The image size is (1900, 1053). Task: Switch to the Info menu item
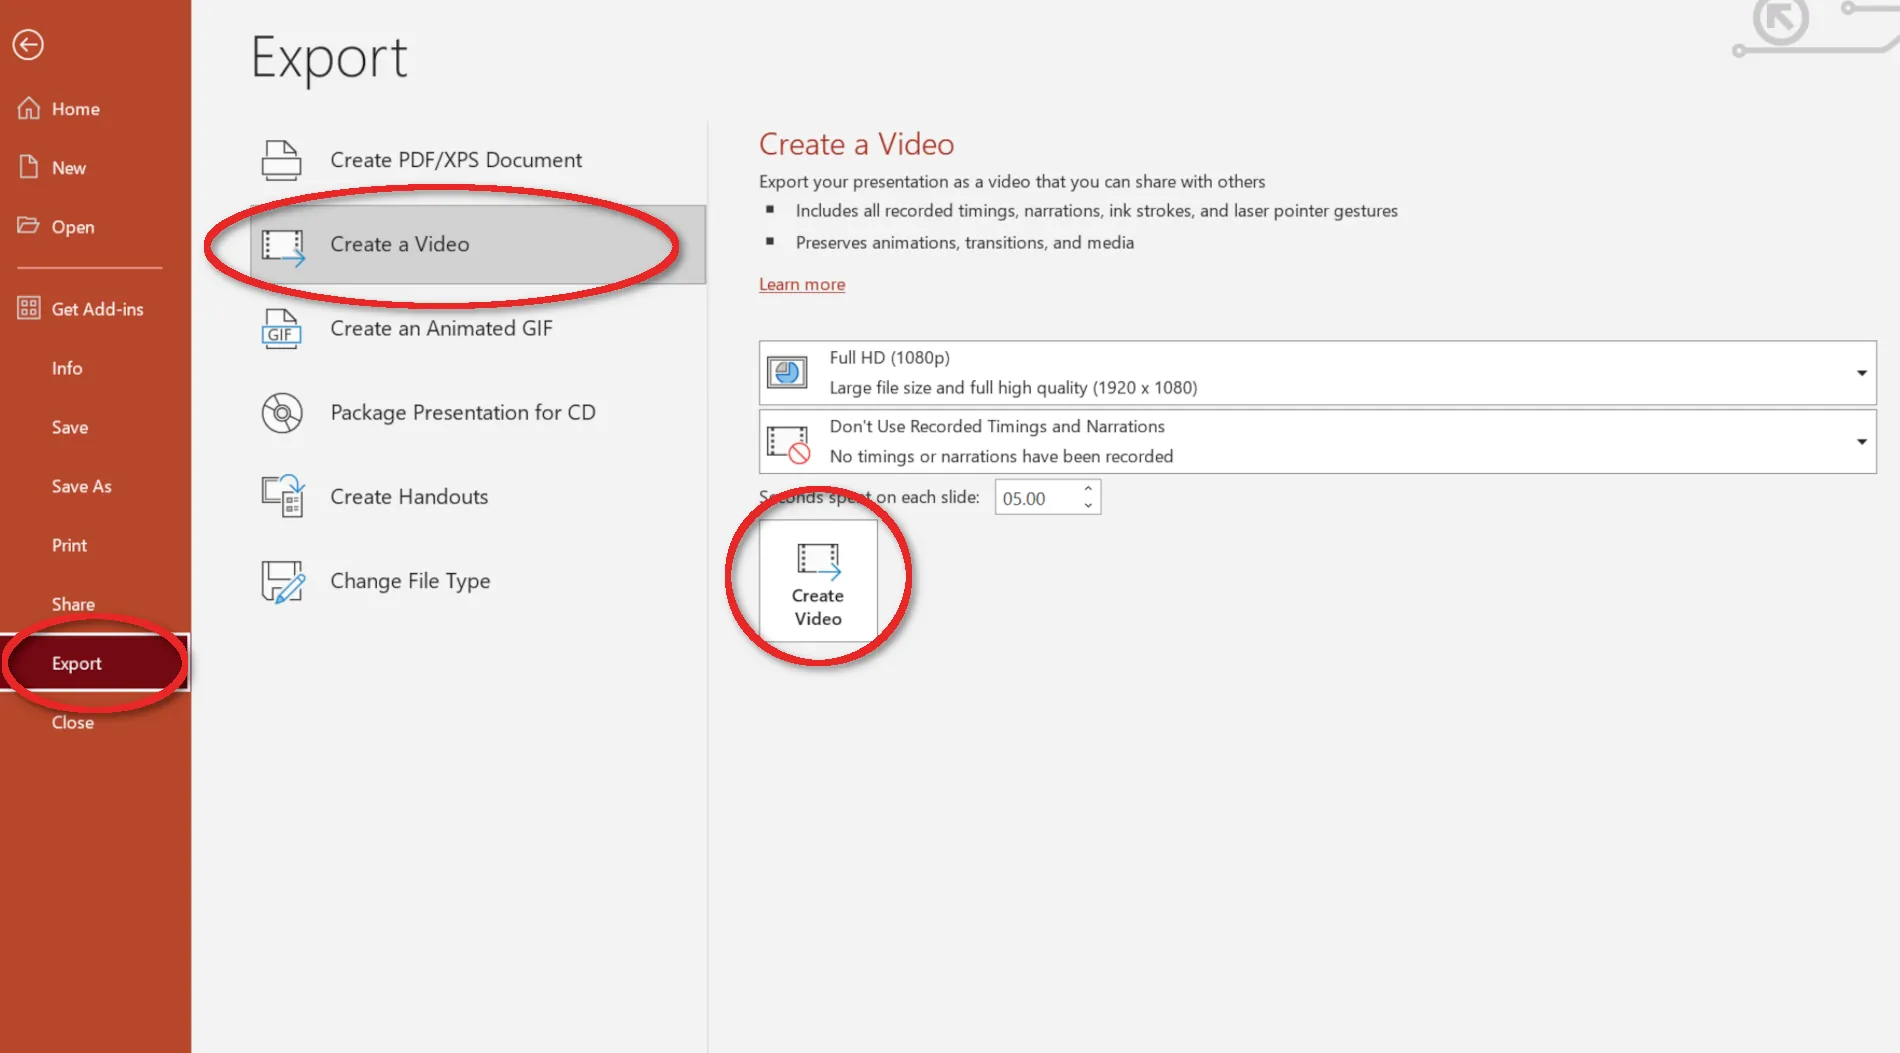66,368
